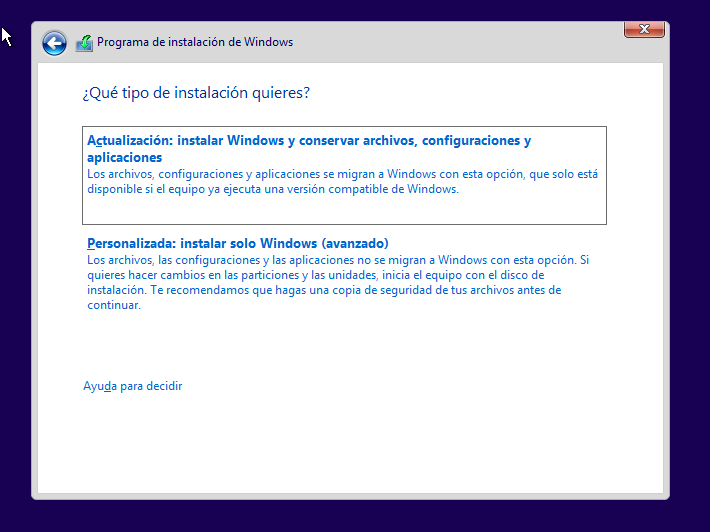Close the Windows setup dialog
Screen dimensions: 710x532
point(644,29)
